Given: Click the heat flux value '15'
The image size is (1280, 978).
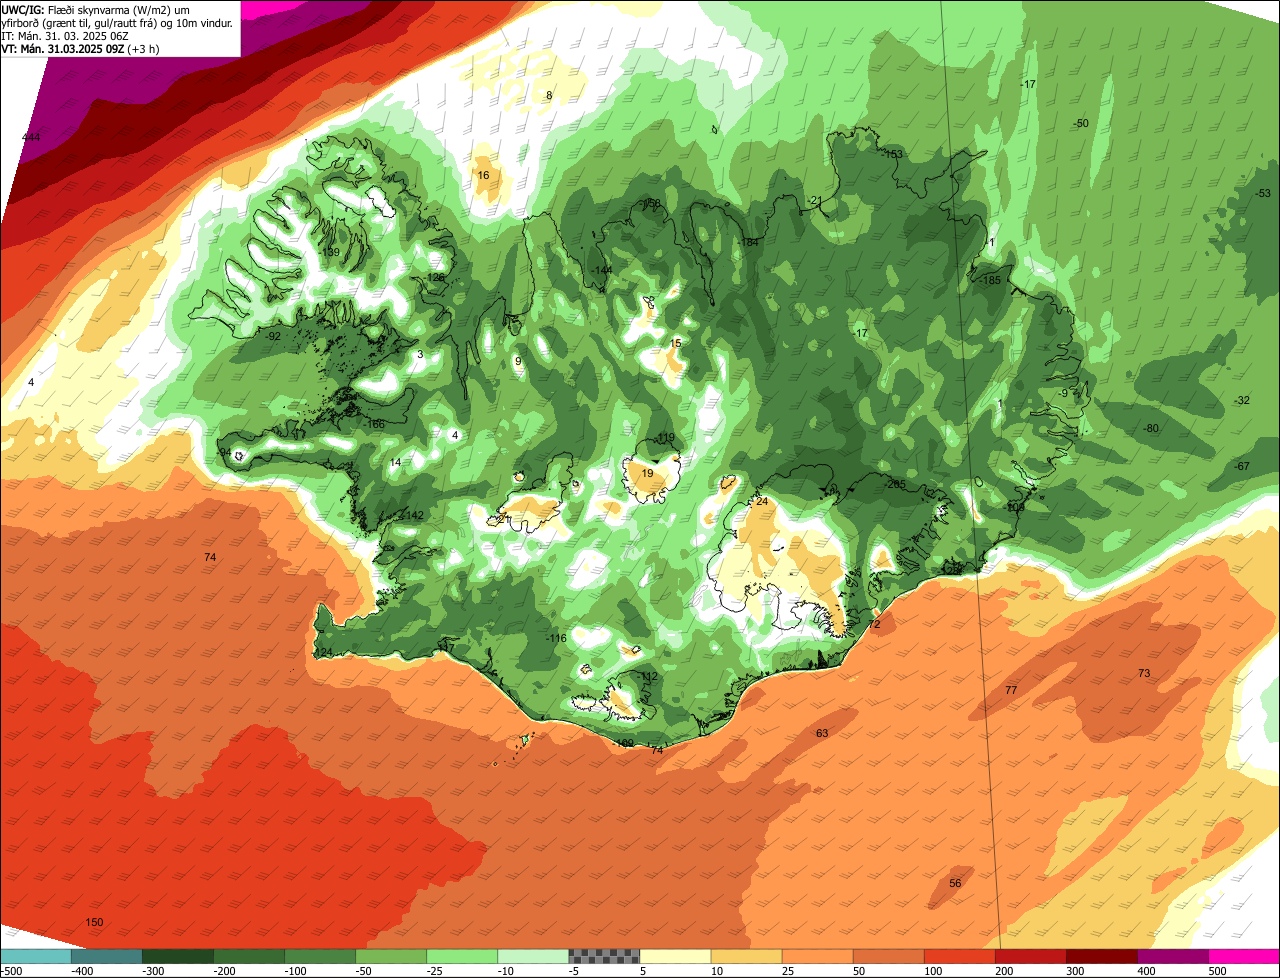Looking at the screenshot, I should point(675,343).
